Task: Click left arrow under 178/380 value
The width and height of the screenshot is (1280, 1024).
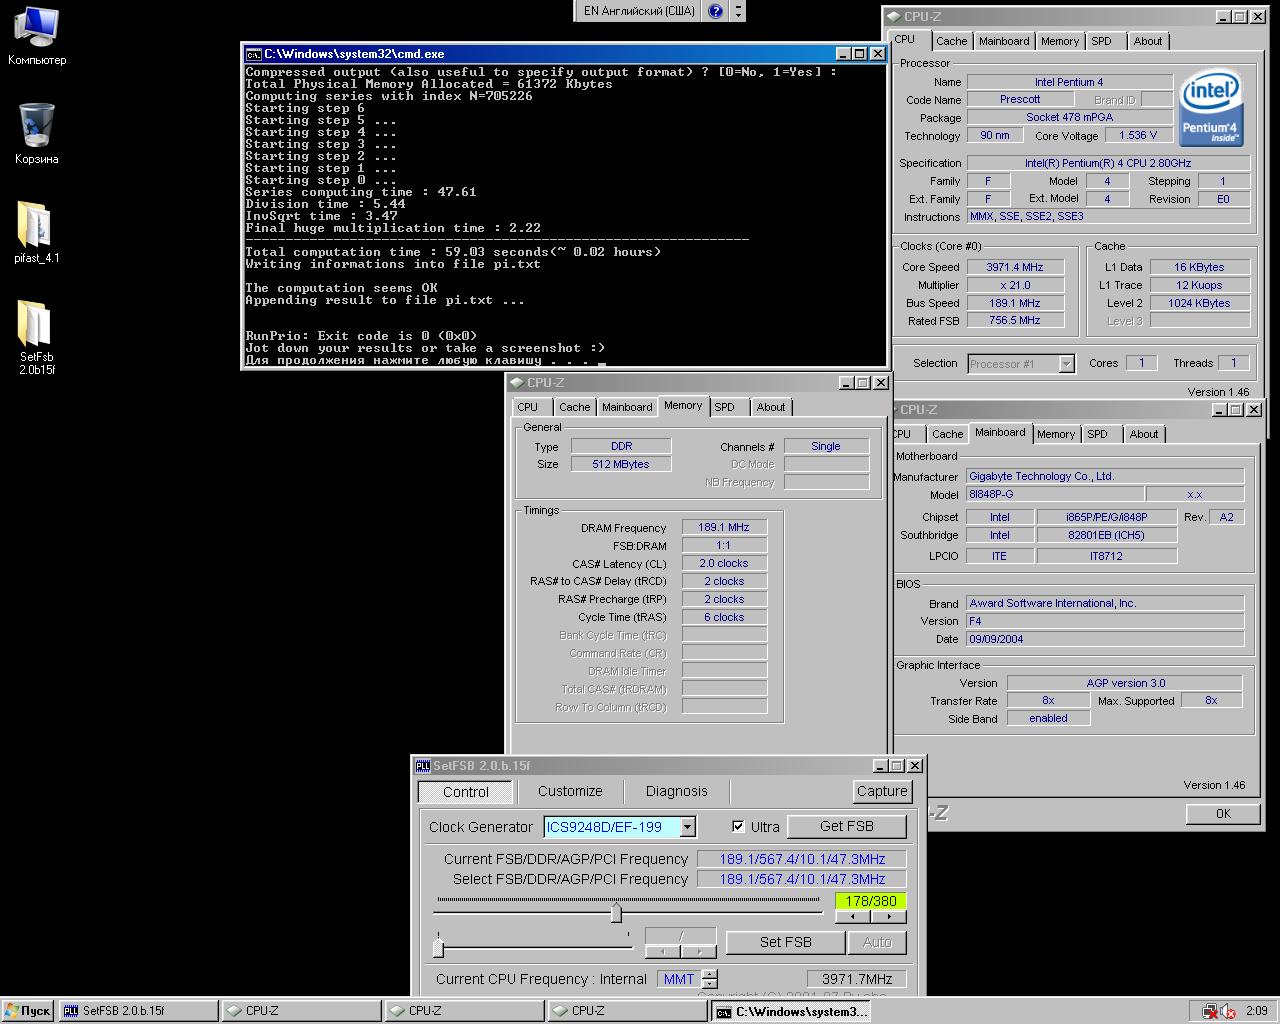Action: pyautogui.click(x=852, y=916)
